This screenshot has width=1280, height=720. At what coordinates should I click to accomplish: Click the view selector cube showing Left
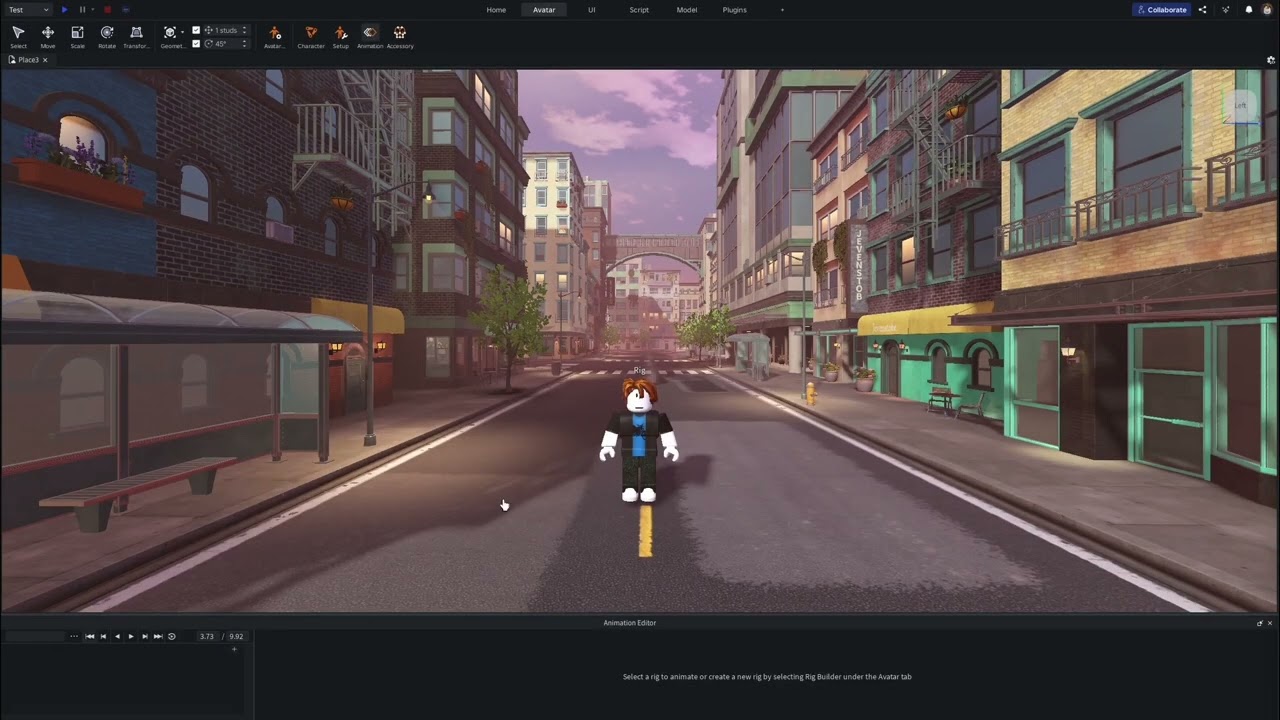coord(1240,106)
